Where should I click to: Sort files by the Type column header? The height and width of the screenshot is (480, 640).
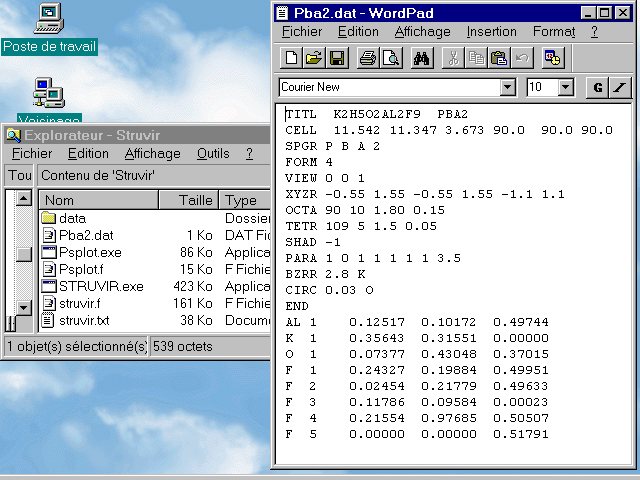point(244,200)
